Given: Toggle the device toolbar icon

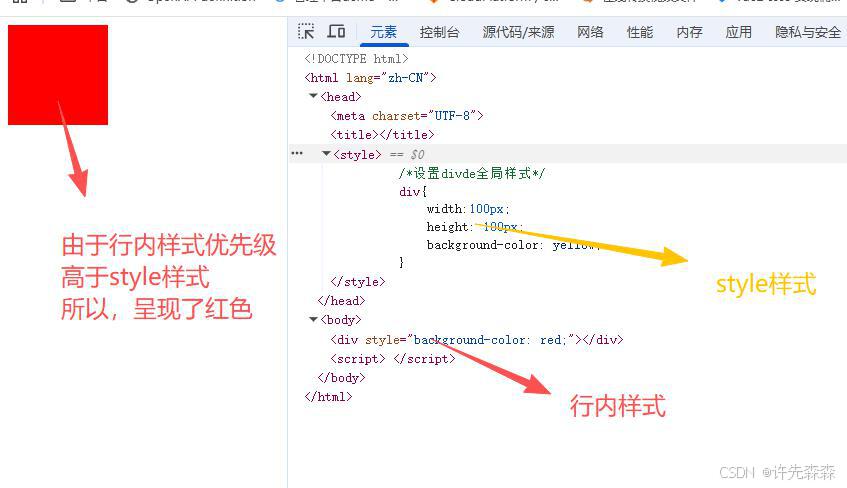Looking at the screenshot, I should tap(337, 31).
